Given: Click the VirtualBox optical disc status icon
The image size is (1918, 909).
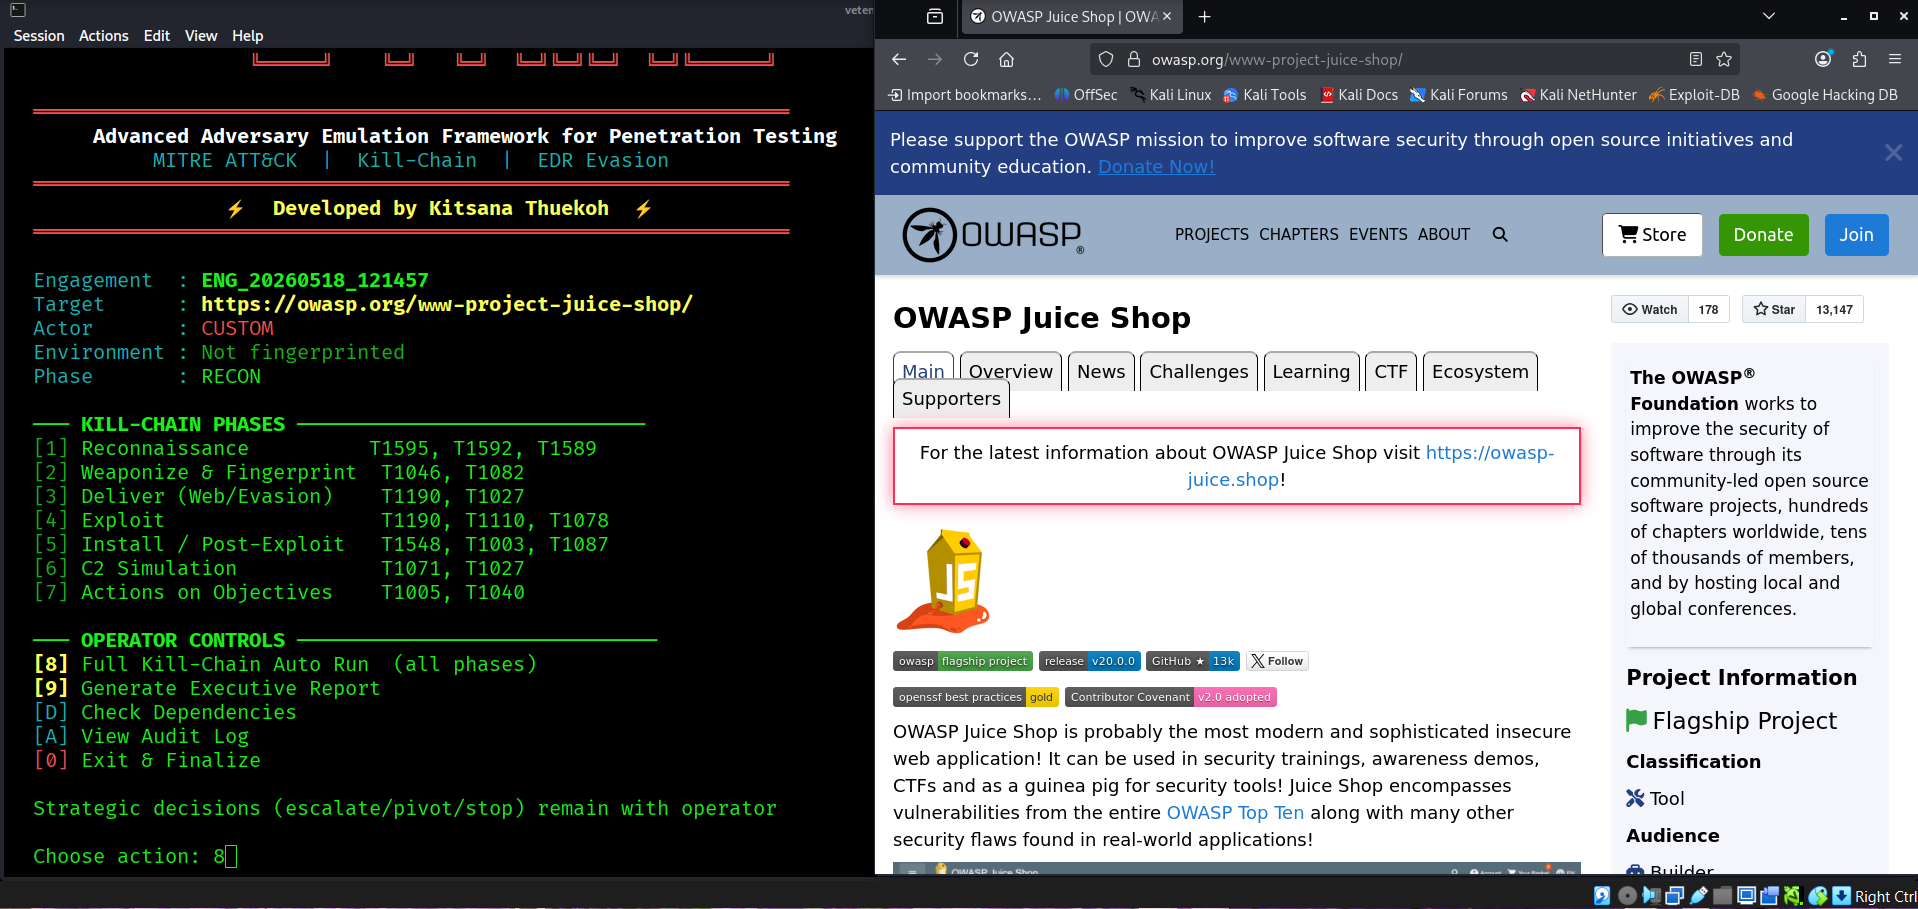Looking at the screenshot, I should coord(1627,896).
